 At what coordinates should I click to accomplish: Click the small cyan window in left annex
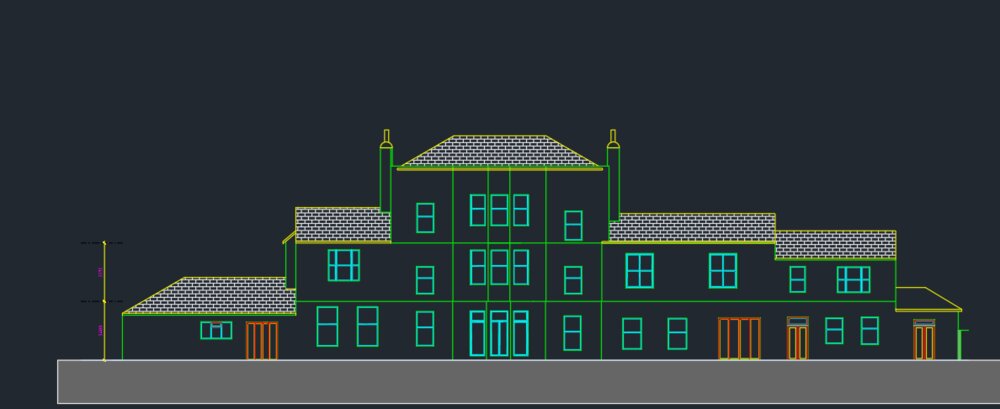(x=216, y=330)
